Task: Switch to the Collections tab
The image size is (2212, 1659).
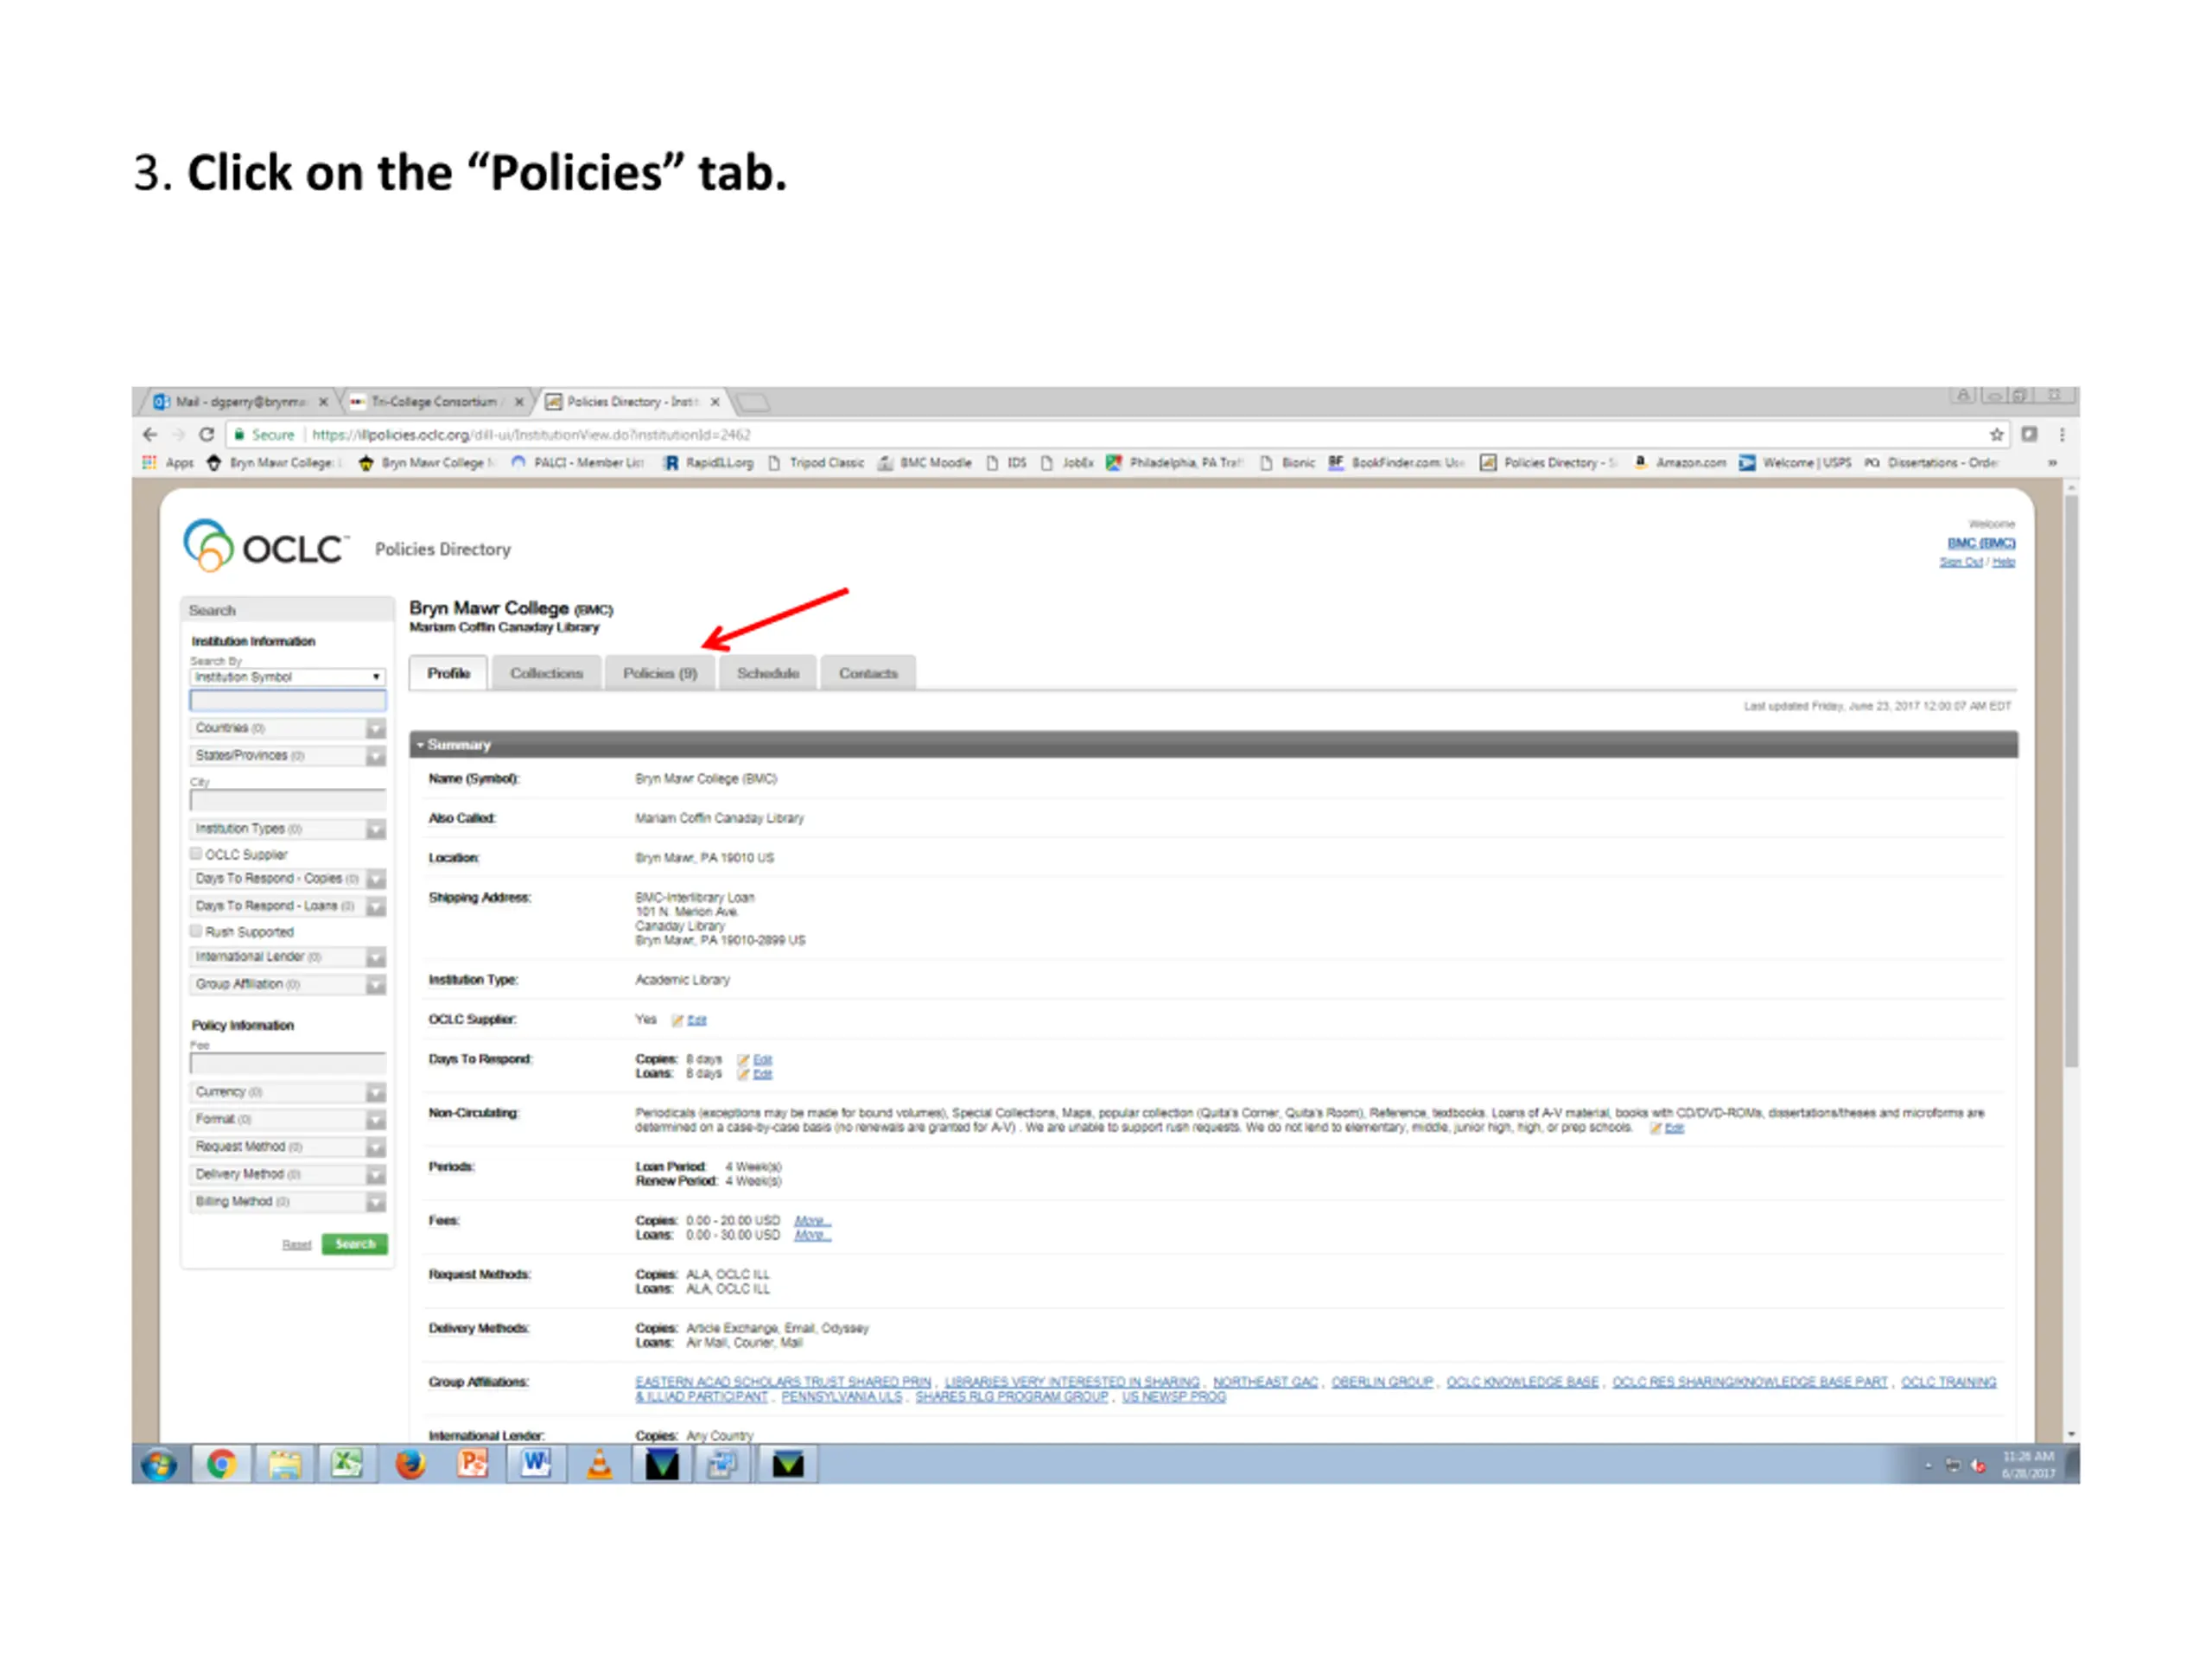Action: tap(546, 673)
